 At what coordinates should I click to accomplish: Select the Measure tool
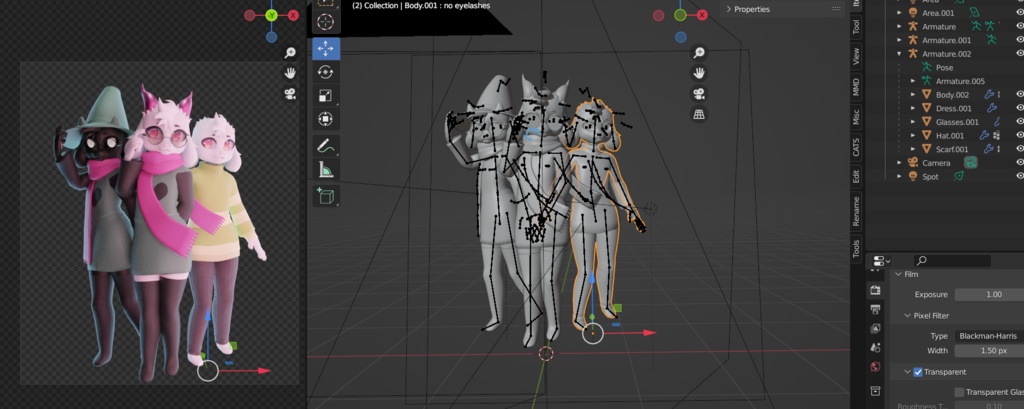coord(325,169)
